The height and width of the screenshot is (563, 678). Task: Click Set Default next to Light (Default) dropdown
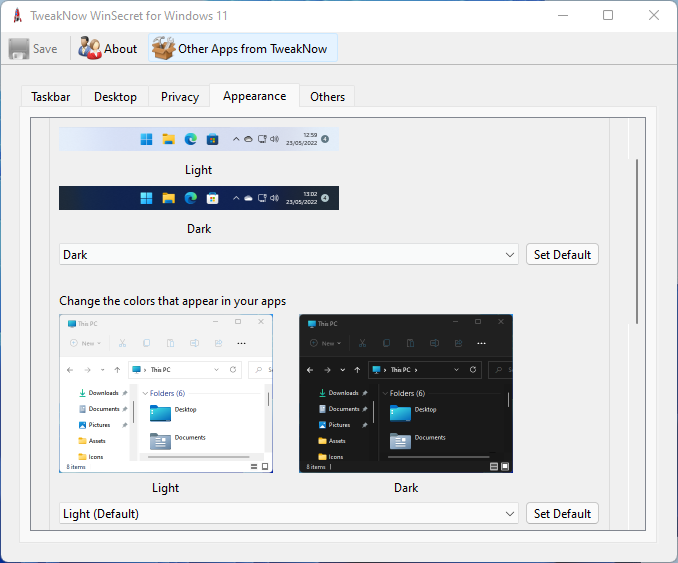point(562,513)
